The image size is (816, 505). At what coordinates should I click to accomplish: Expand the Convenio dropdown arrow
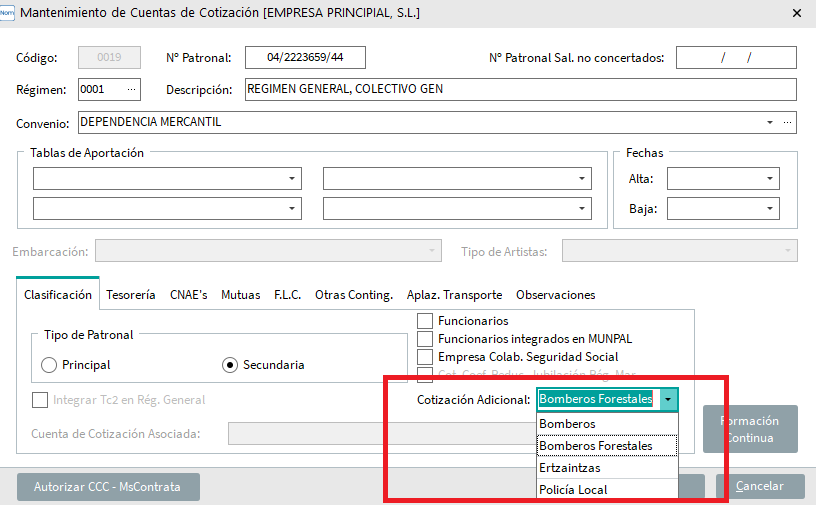tap(770, 123)
